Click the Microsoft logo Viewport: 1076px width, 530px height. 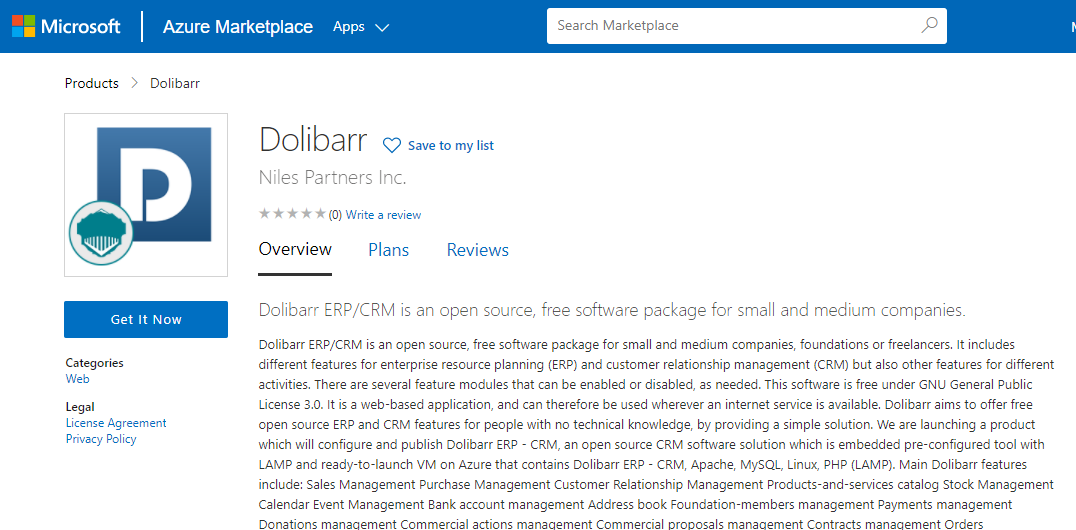tap(66, 27)
